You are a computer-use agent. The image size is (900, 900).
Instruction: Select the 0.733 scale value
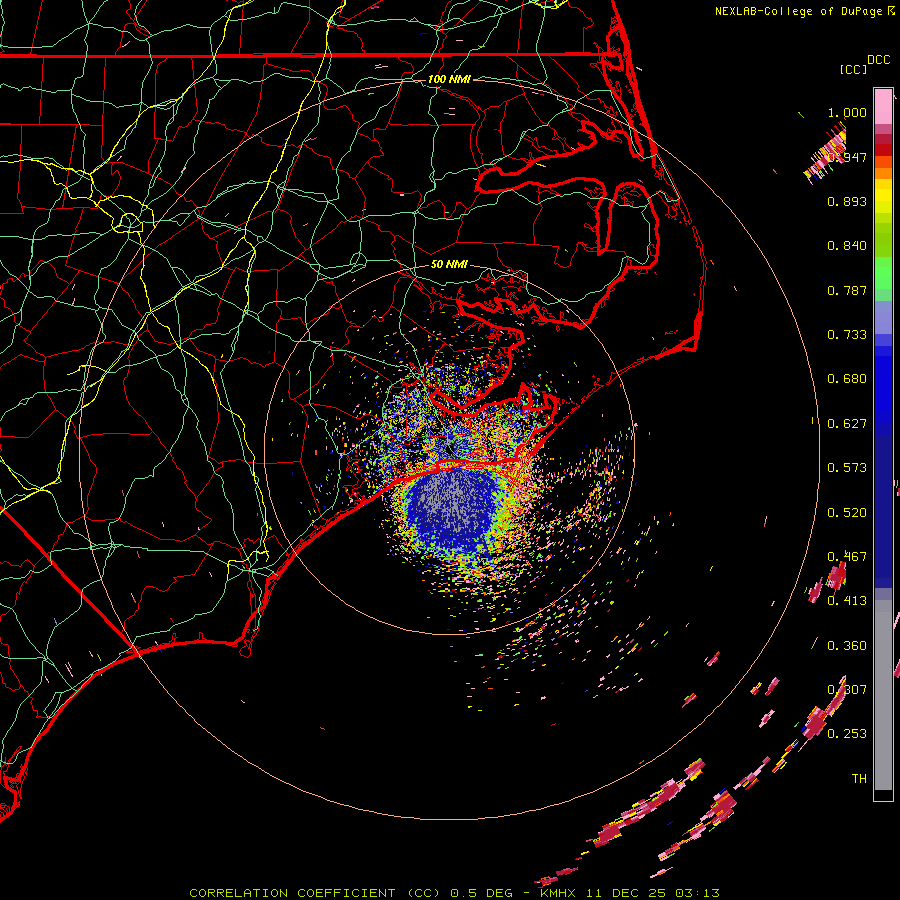click(x=847, y=335)
